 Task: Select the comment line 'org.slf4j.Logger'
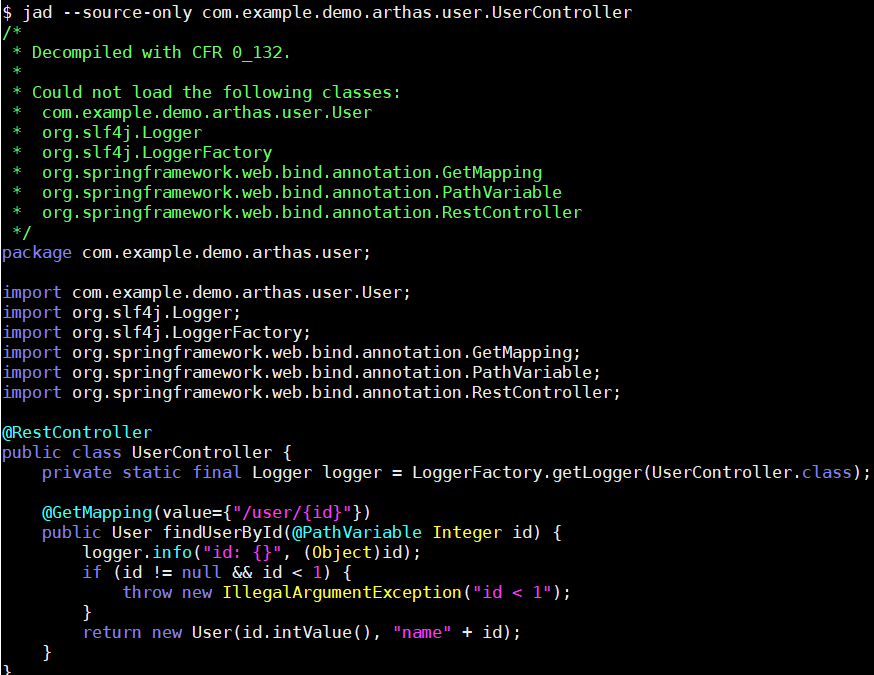click(122, 133)
